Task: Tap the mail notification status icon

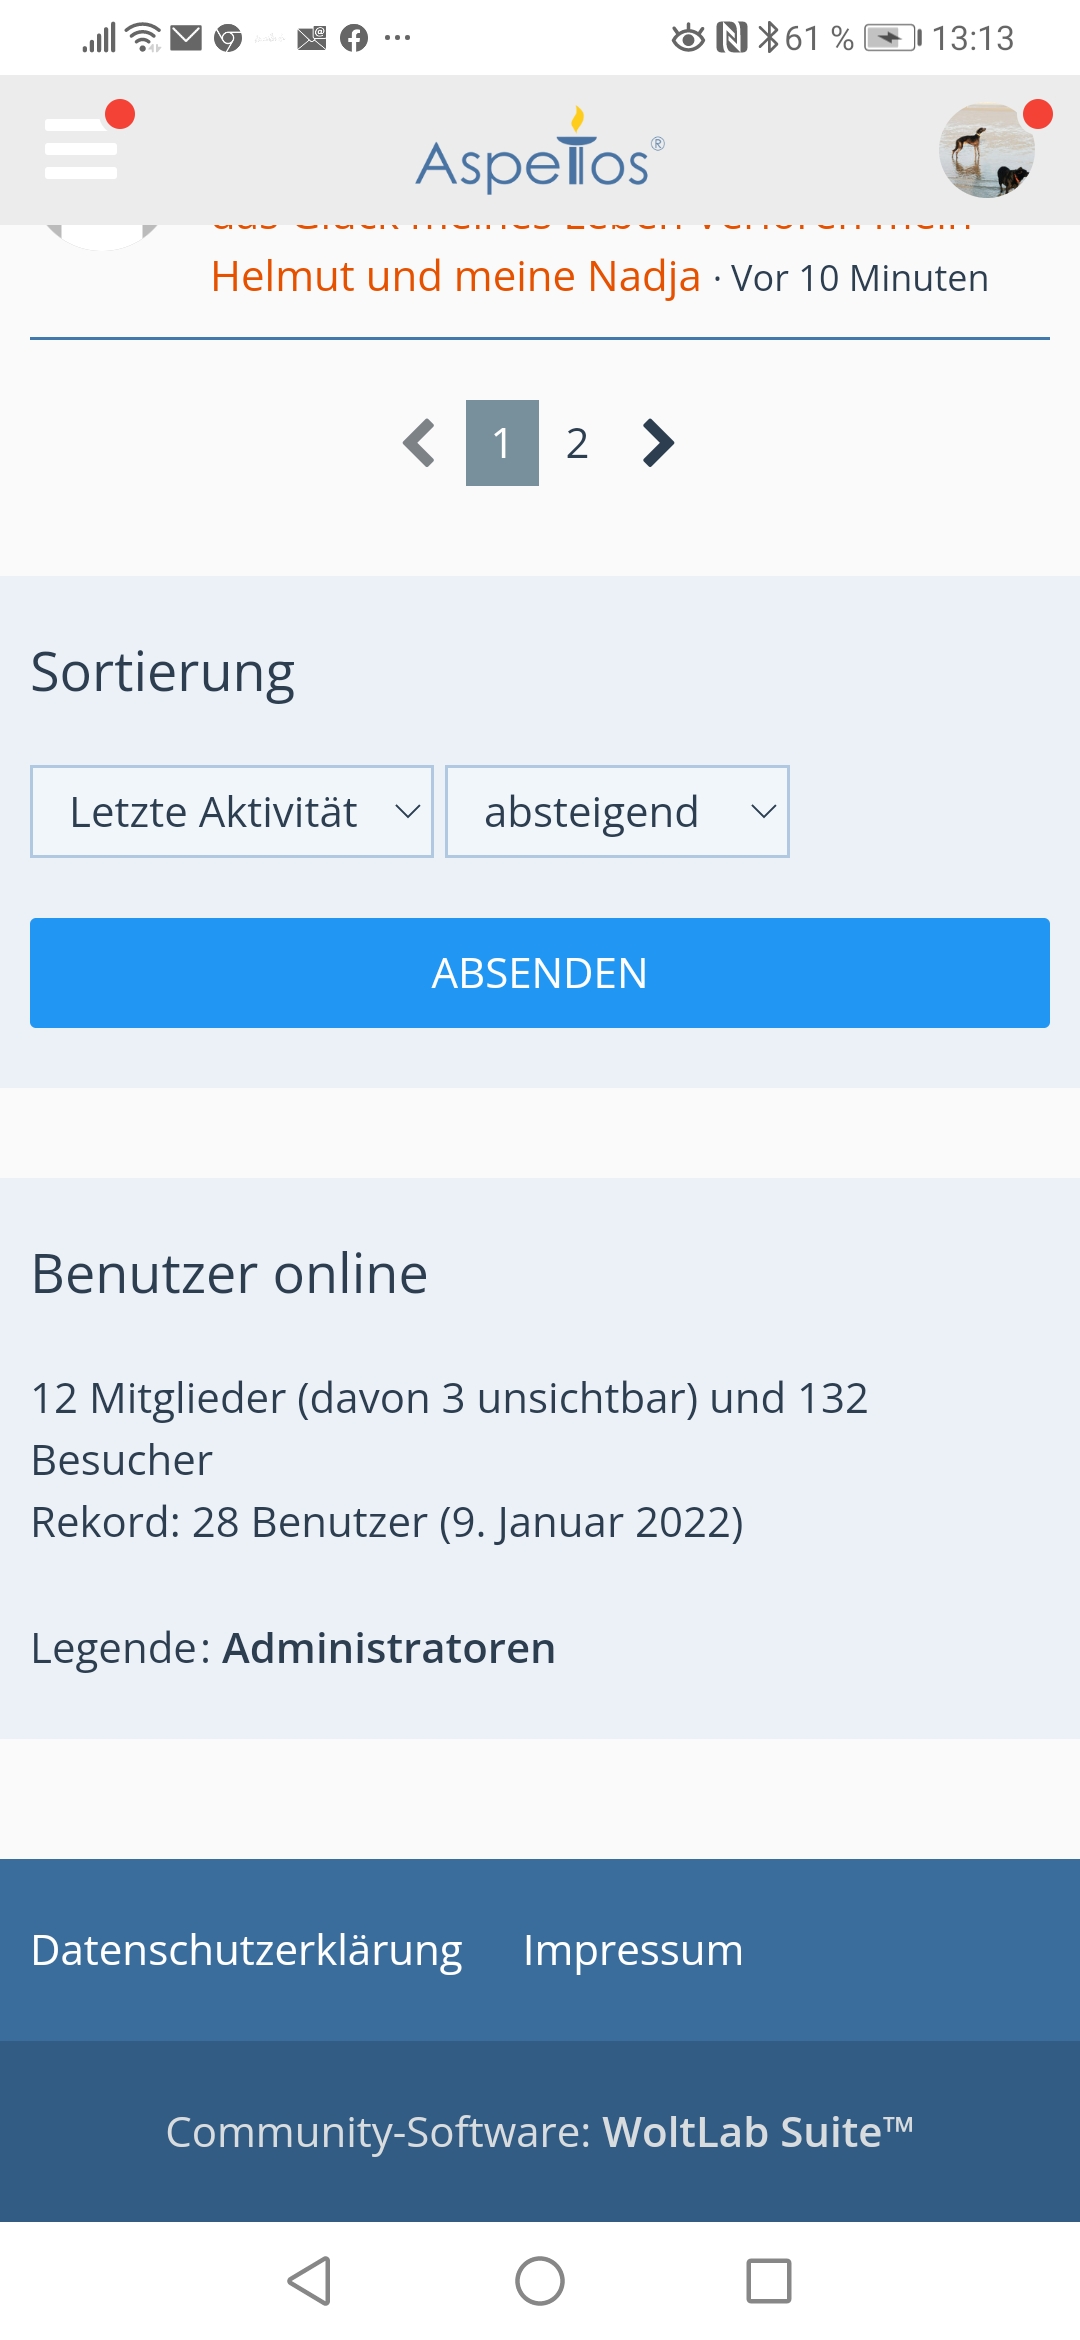Action: coord(186,38)
